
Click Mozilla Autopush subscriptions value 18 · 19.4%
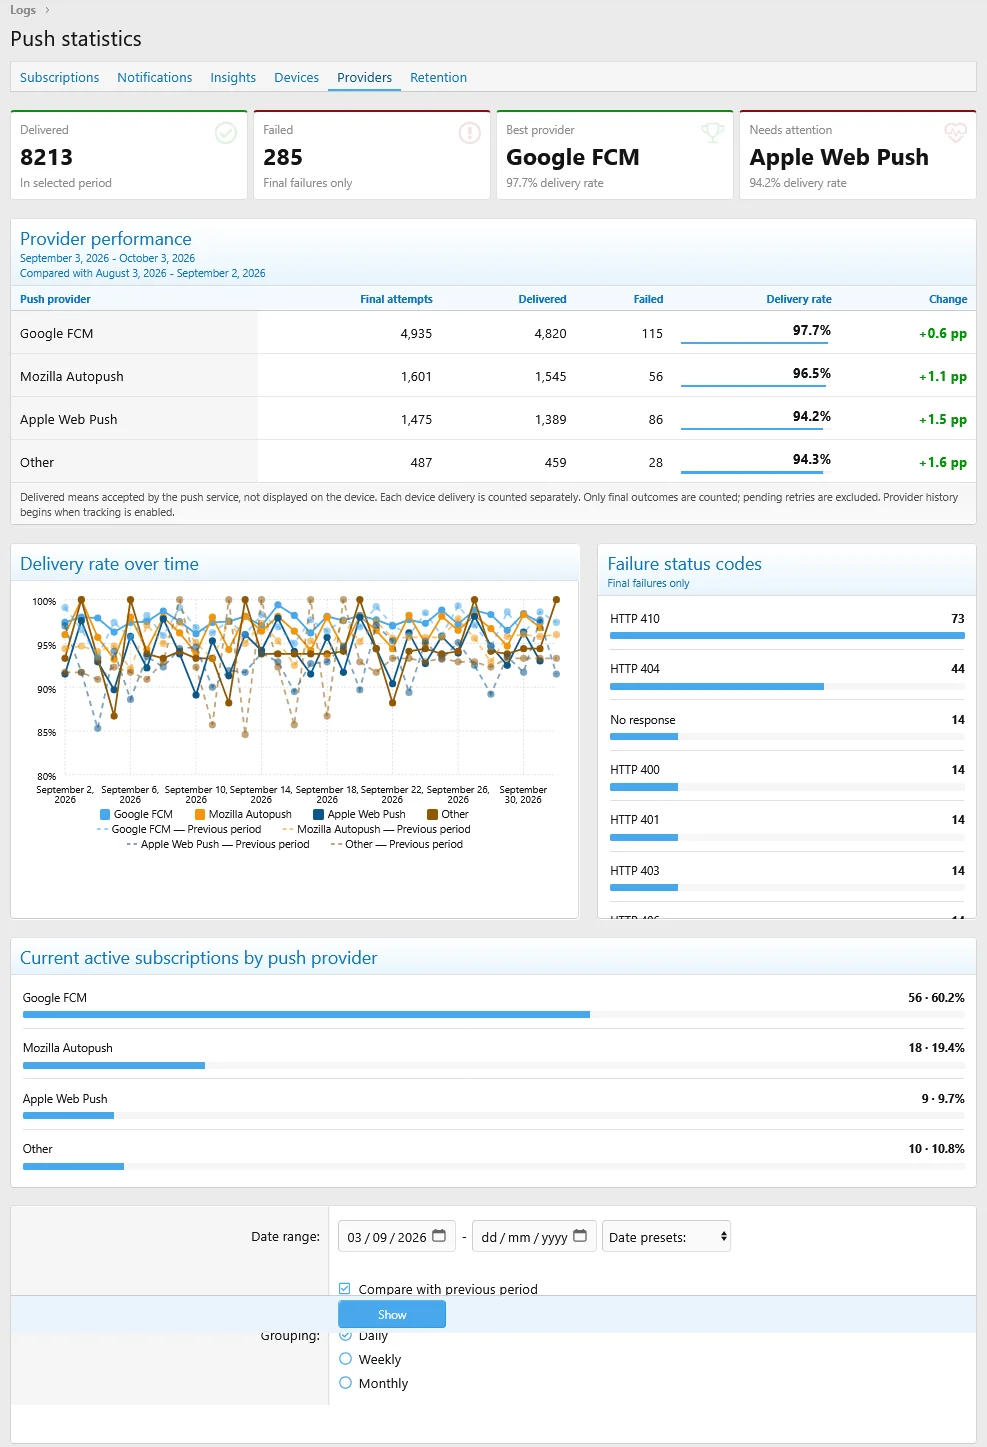[936, 1048]
